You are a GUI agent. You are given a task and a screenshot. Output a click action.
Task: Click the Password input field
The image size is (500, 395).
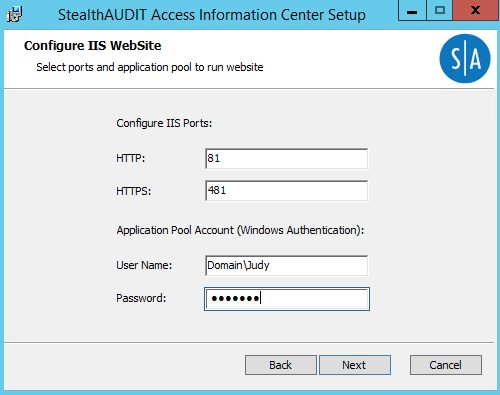pyautogui.click(x=287, y=299)
